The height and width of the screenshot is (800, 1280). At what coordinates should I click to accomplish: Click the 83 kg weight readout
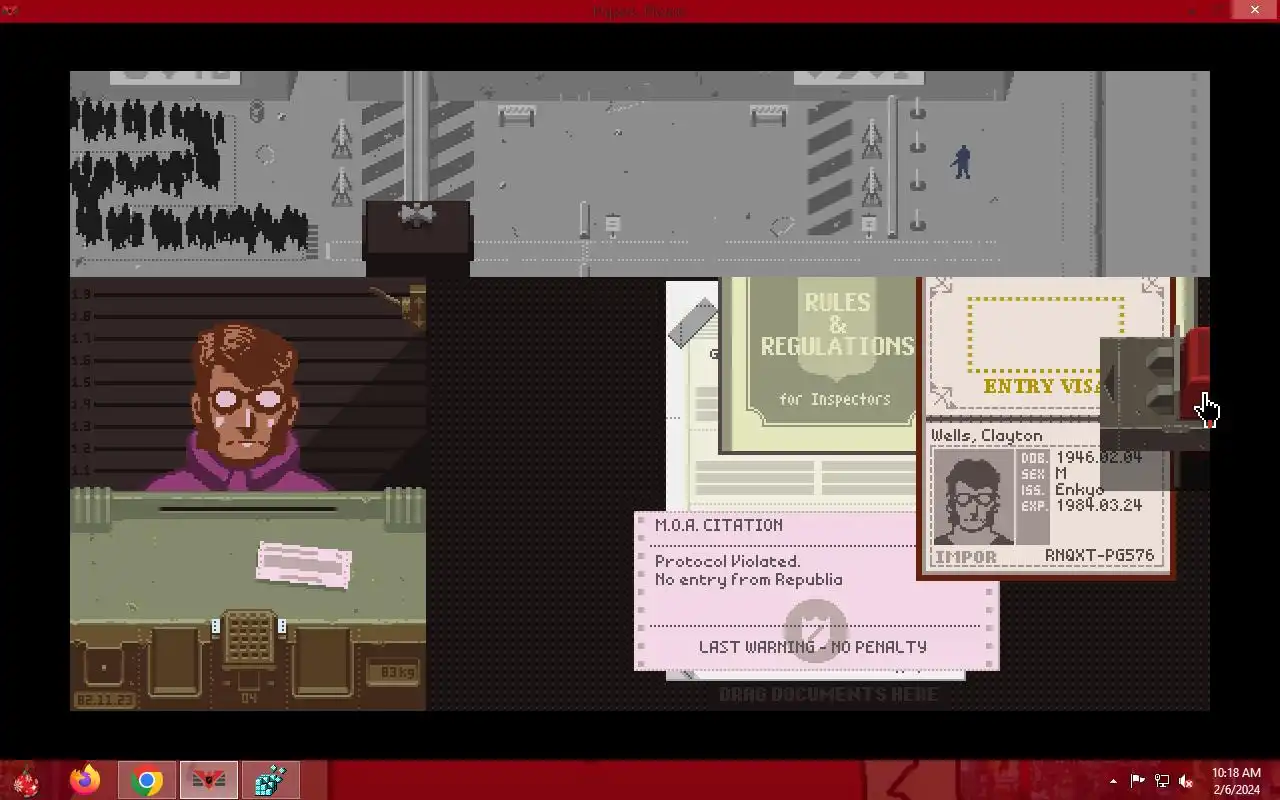point(392,672)
